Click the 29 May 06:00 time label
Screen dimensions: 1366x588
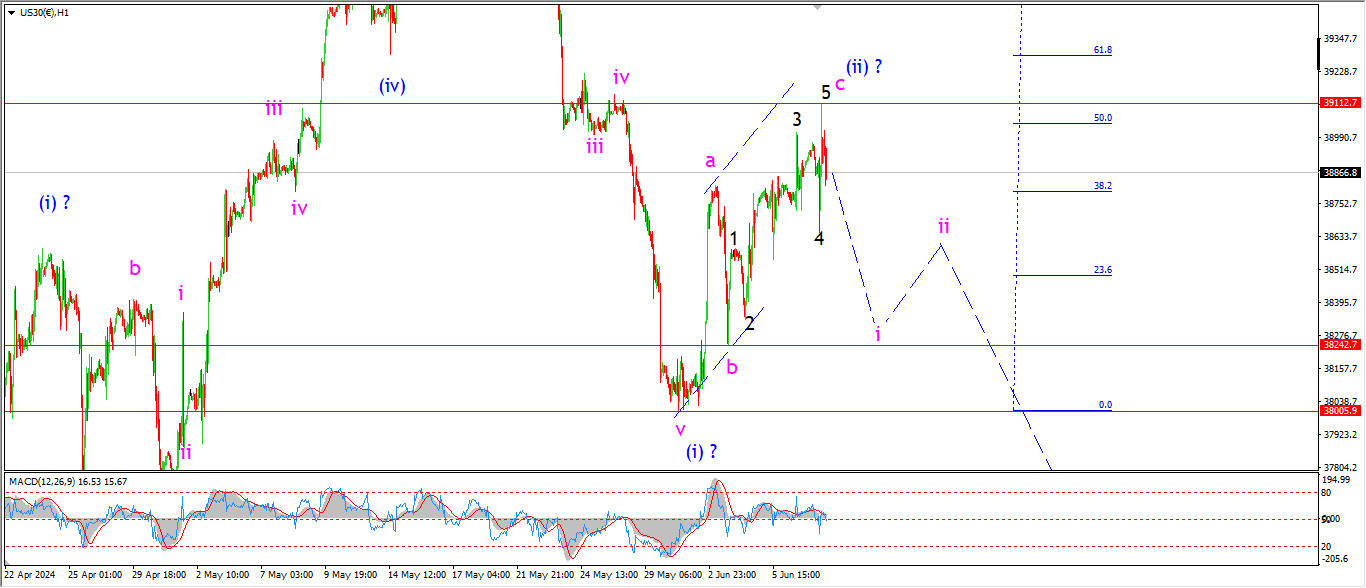(672, 576)
